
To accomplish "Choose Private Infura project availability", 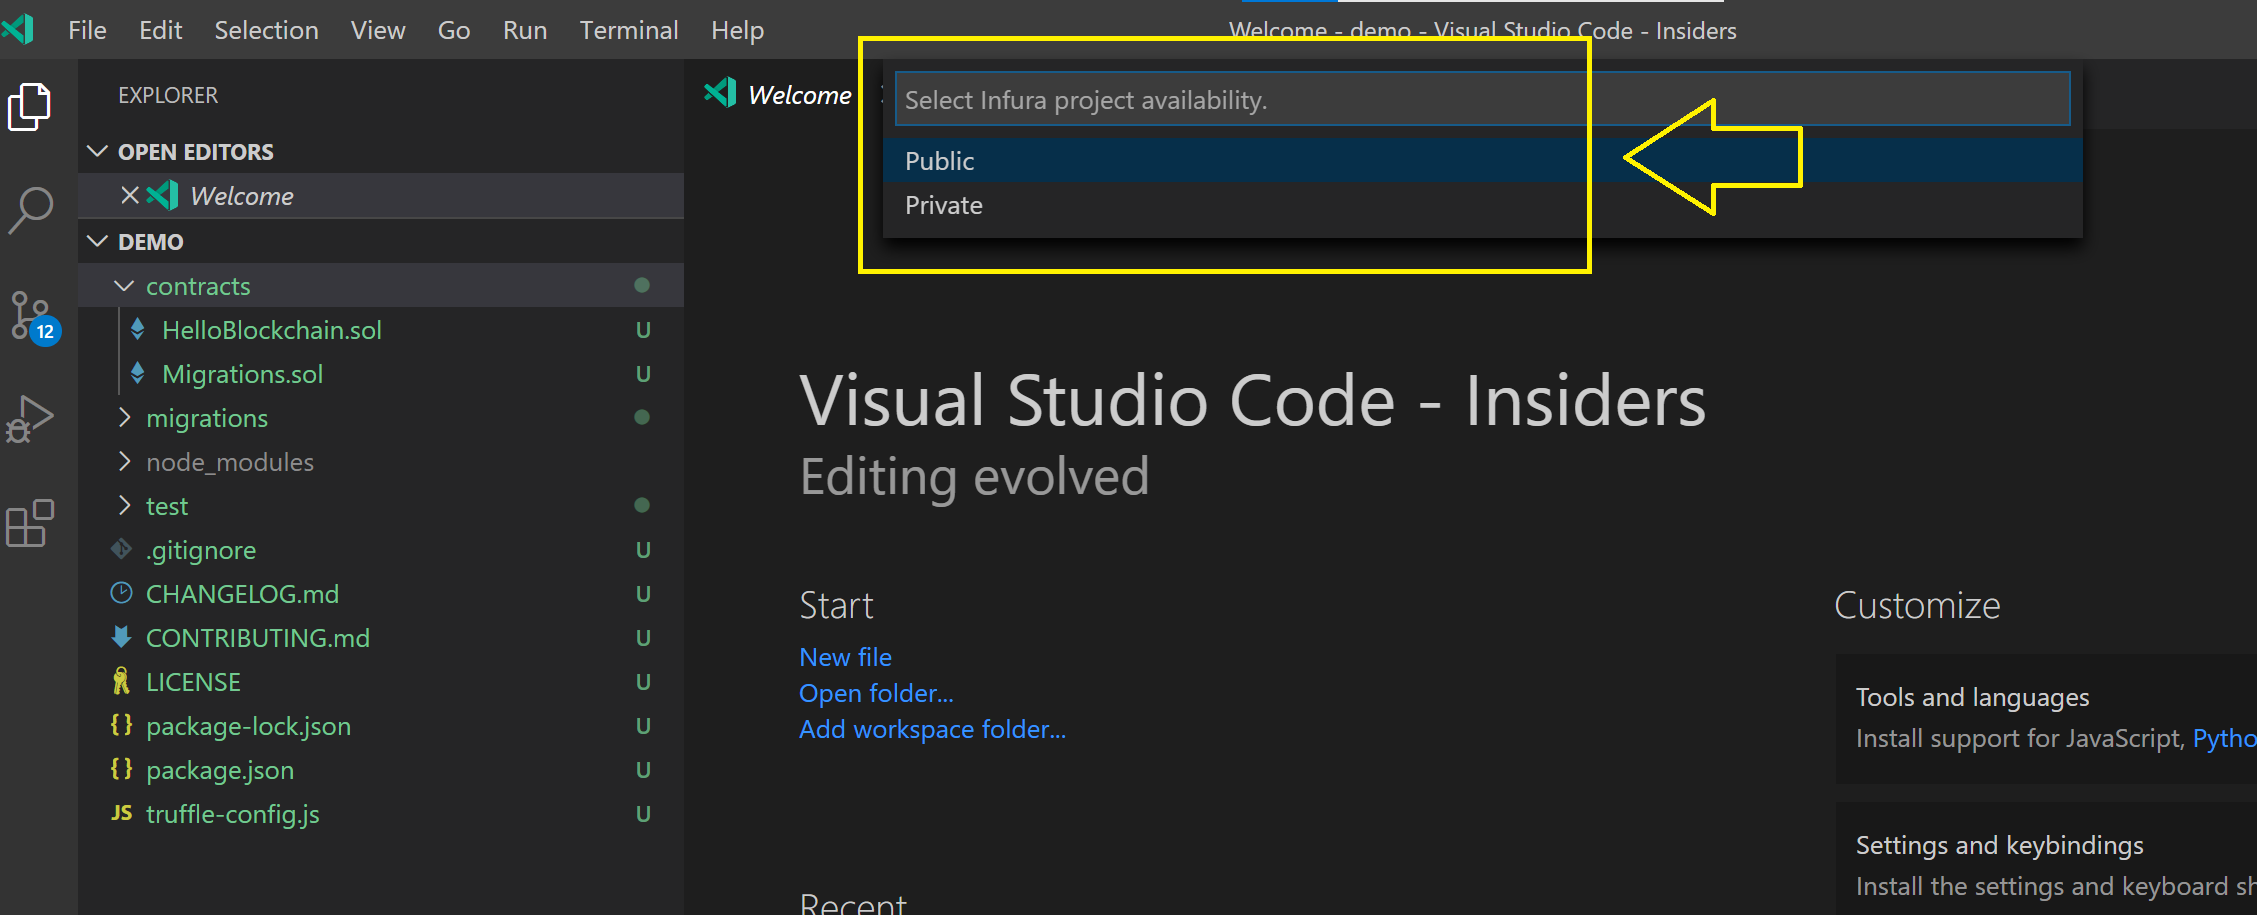I will (1482, 205).
